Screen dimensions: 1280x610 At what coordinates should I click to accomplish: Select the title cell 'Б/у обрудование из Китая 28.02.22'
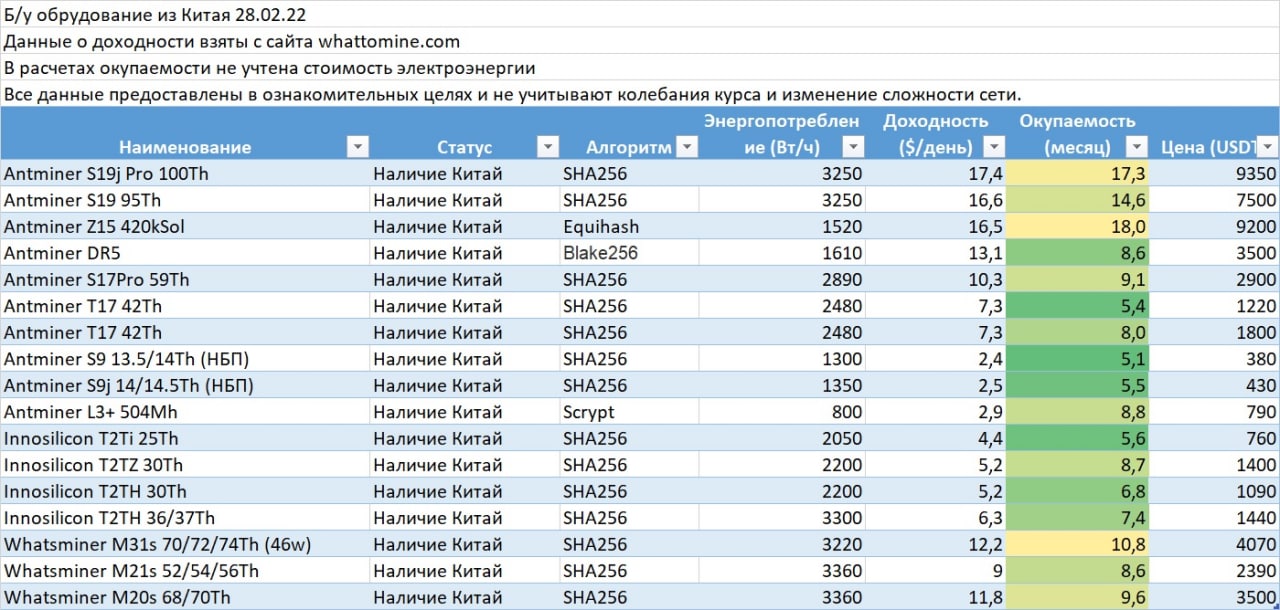tap(640, 14)
